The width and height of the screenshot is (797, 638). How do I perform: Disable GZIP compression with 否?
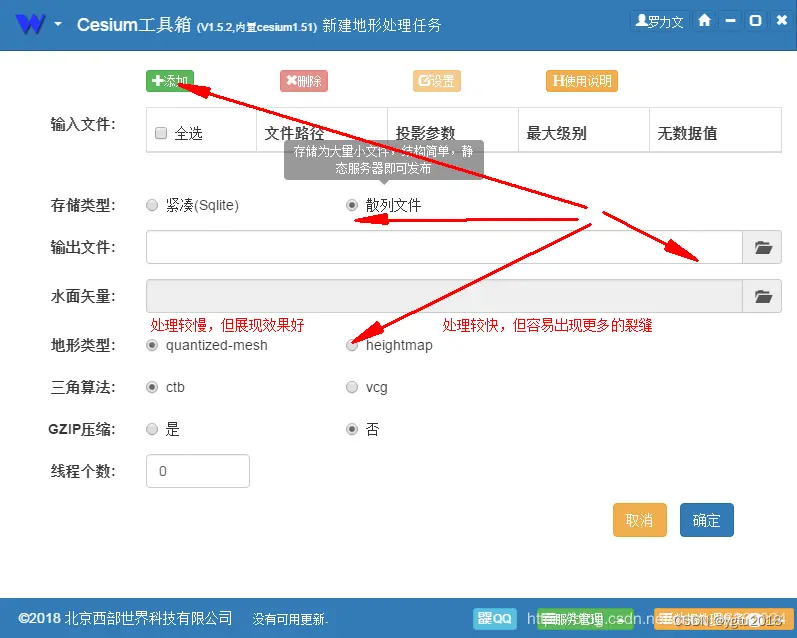tap(352, 430)
